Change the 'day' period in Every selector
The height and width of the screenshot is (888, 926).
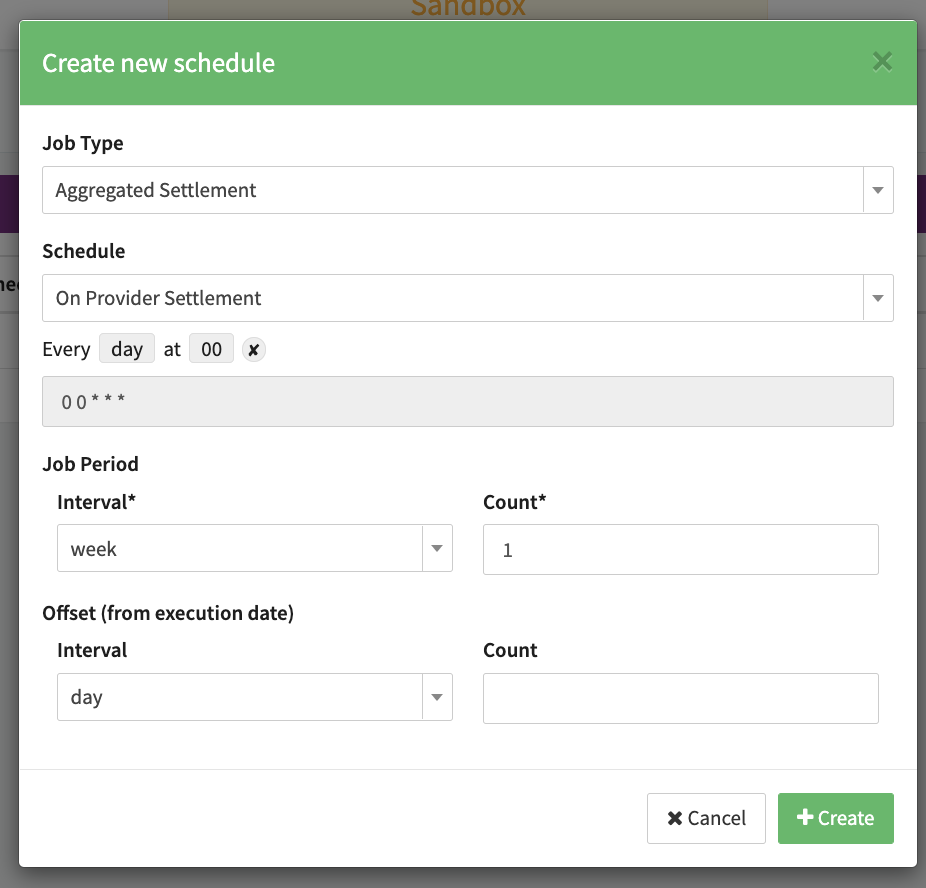[127, 350]
